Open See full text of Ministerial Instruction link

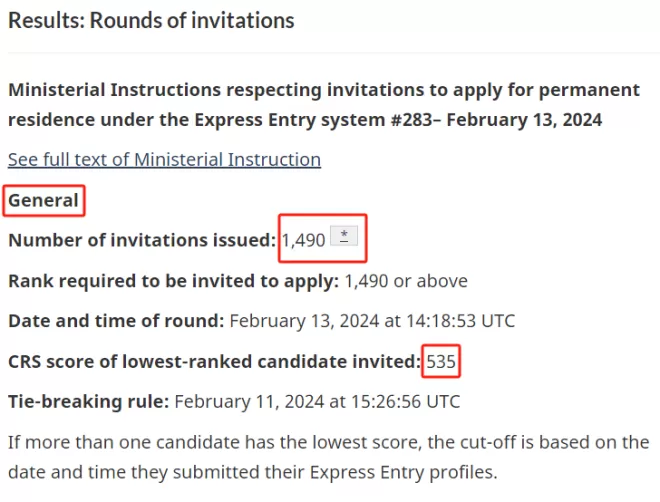[164, 160]
